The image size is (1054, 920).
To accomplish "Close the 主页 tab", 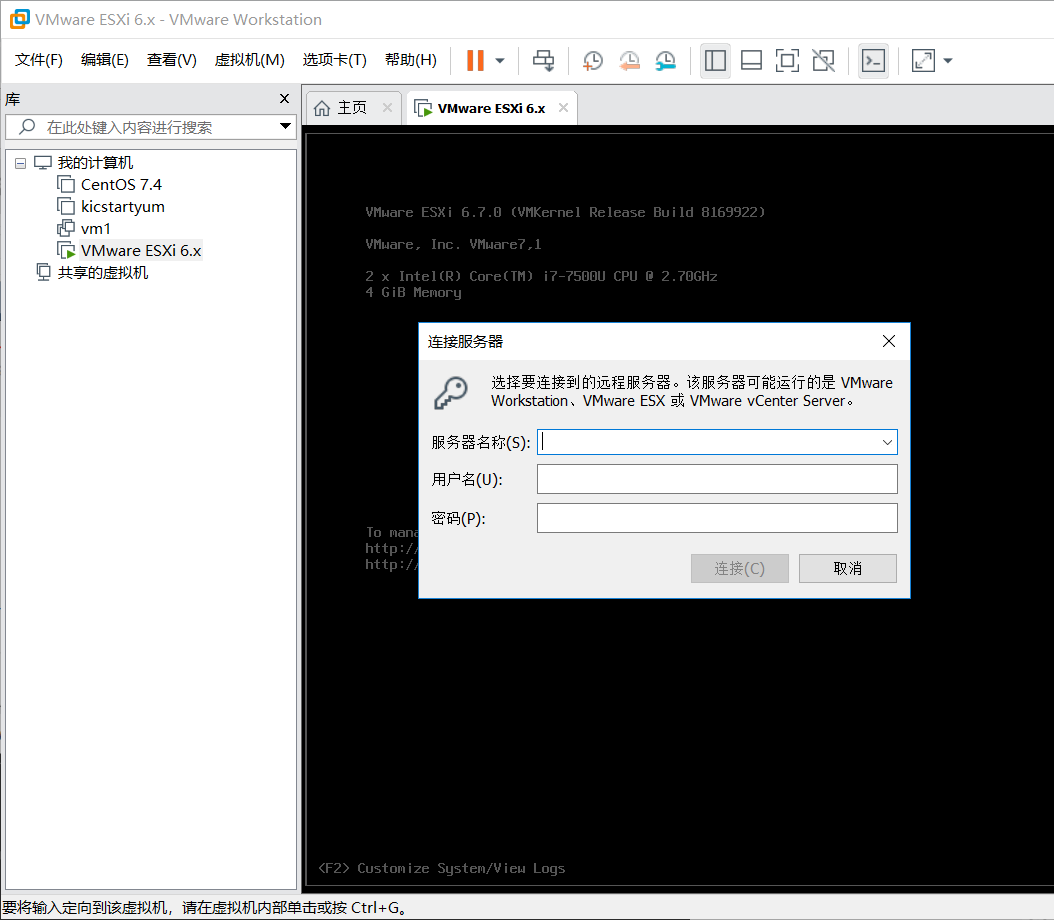I will (387, 108).
